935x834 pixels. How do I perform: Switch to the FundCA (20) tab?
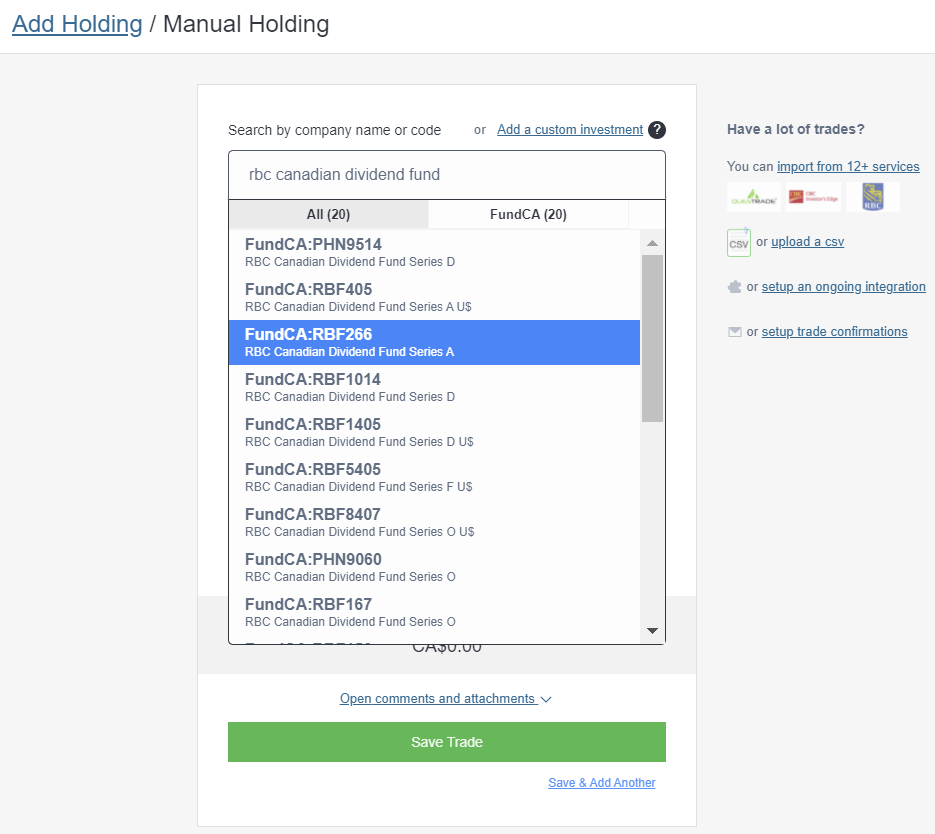[x=528, y=215]
